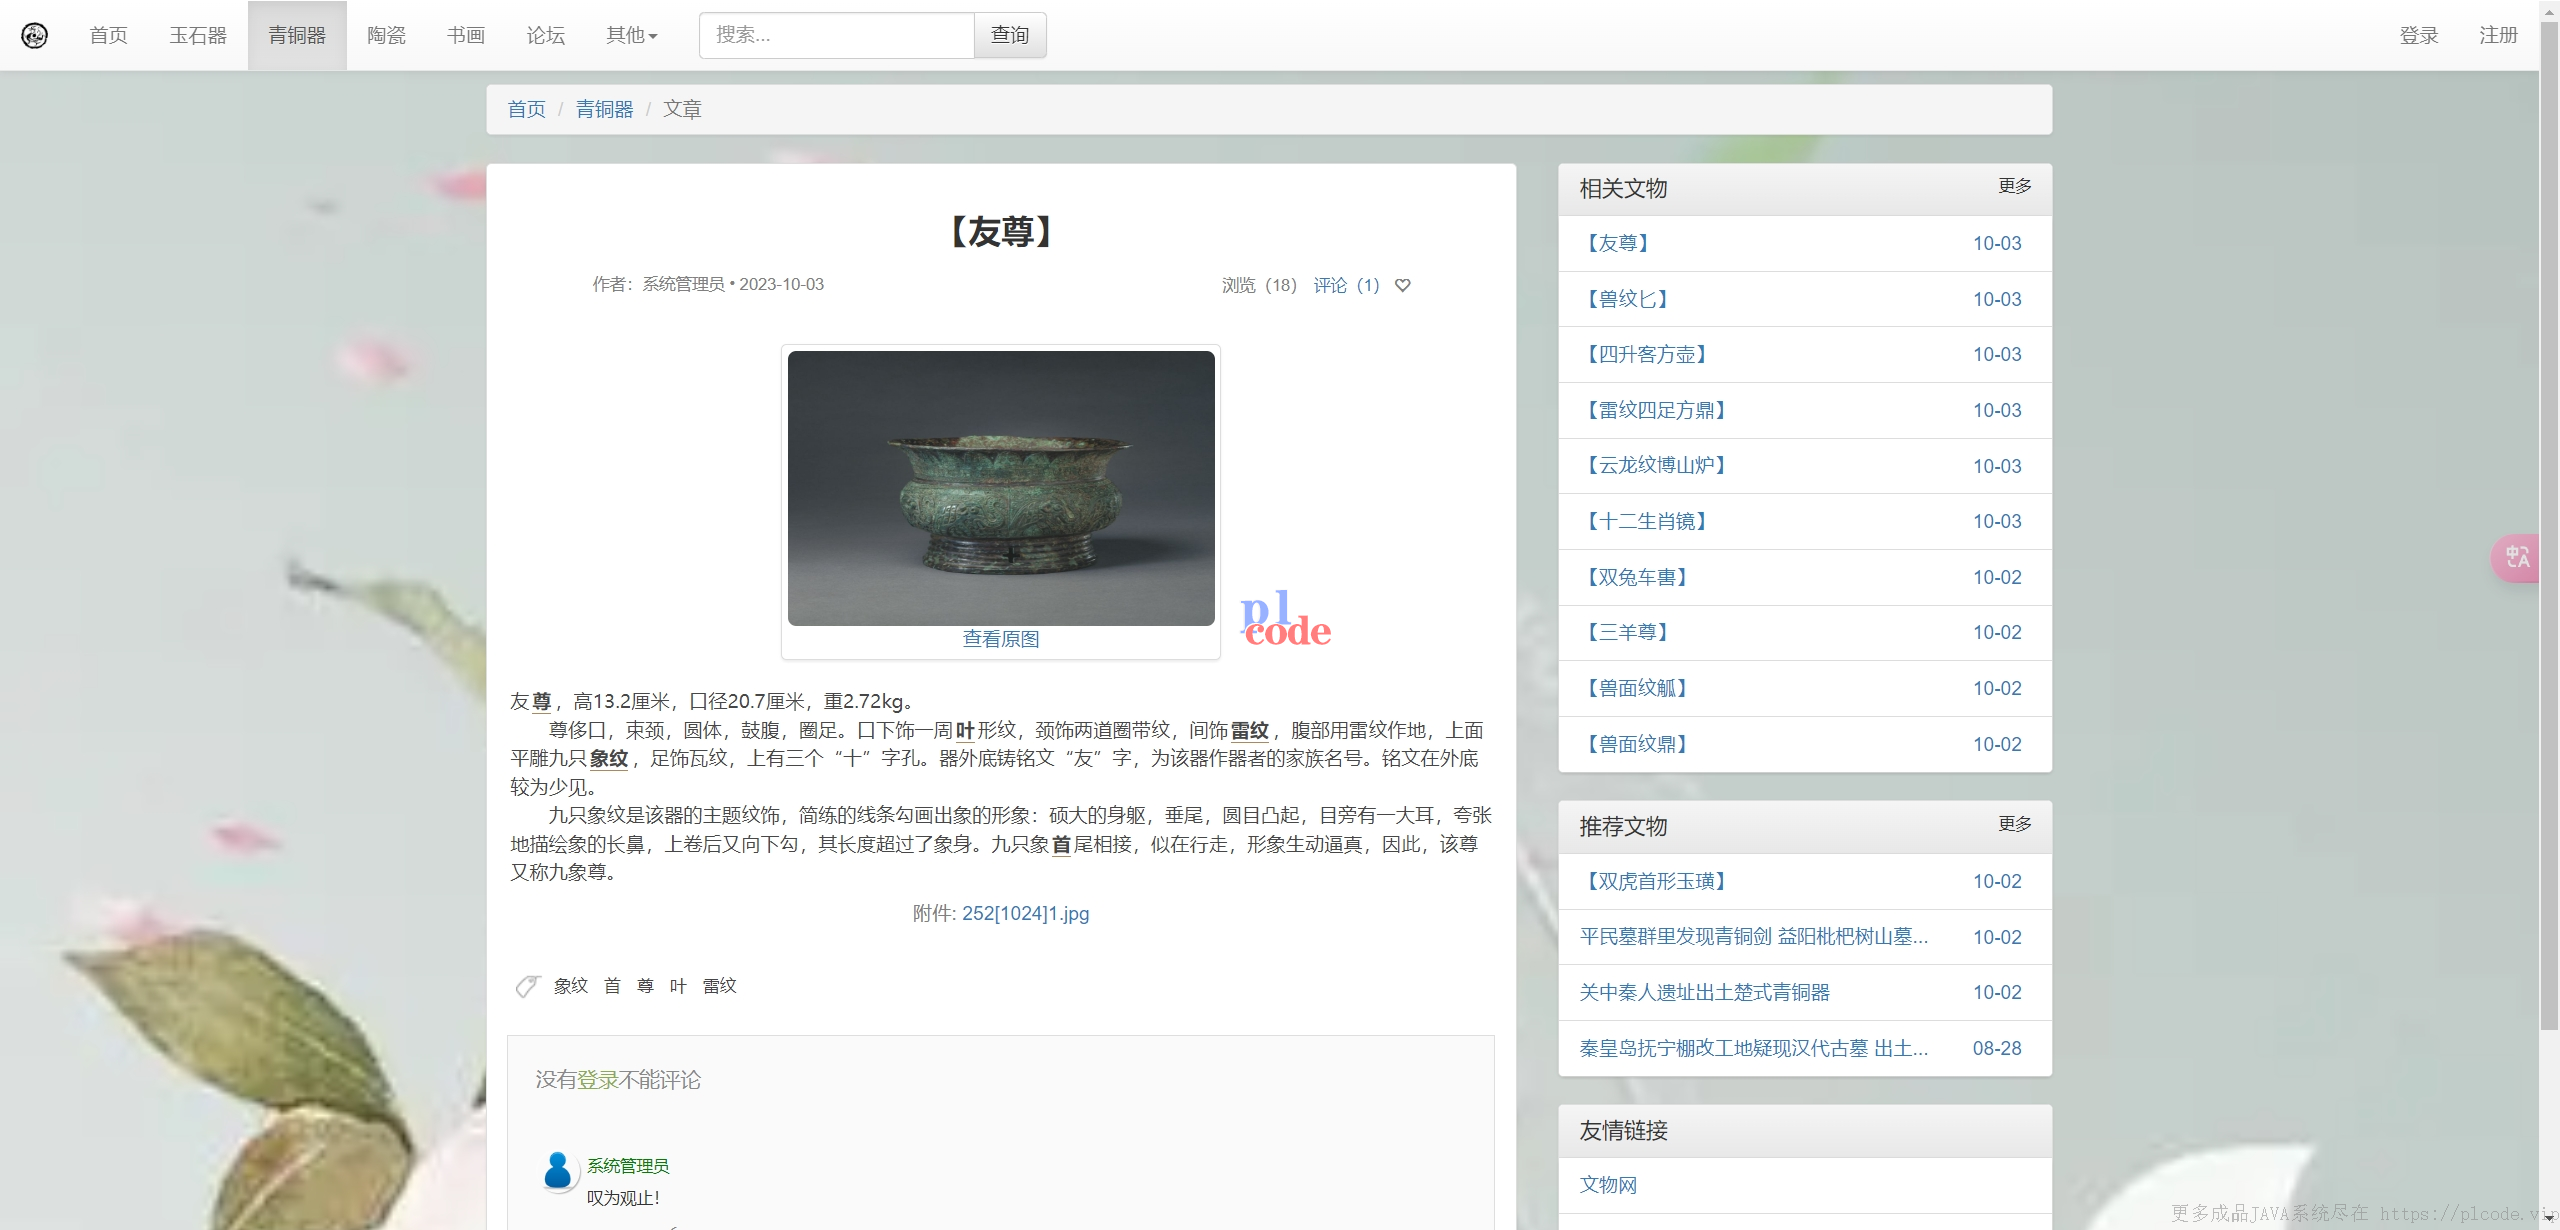Open 【雷纹四足方鼎】 related item

point(1657,410)
